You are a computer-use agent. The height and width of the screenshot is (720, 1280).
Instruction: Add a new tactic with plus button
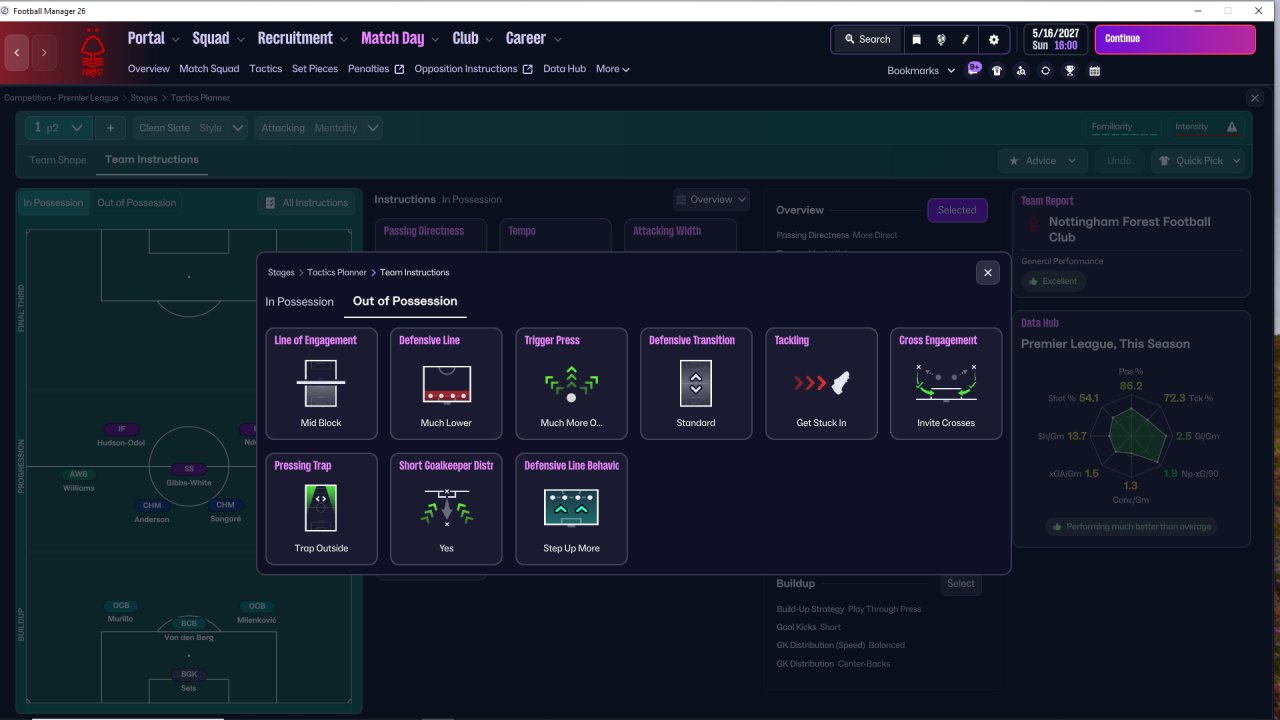click(110, 128)
